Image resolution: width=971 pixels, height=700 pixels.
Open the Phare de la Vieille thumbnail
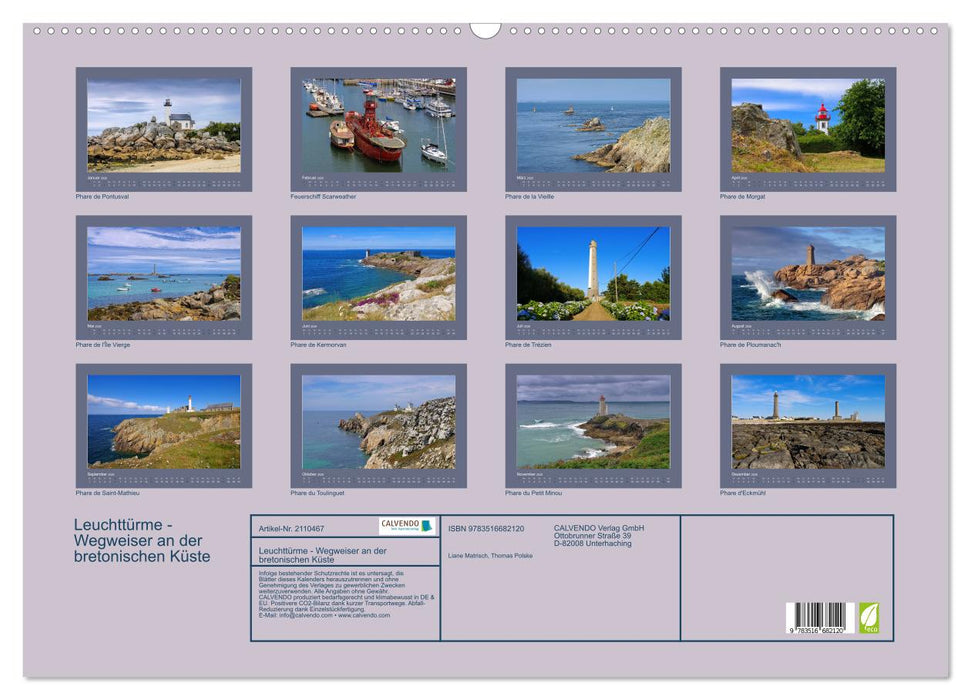[x=593, y=125]
